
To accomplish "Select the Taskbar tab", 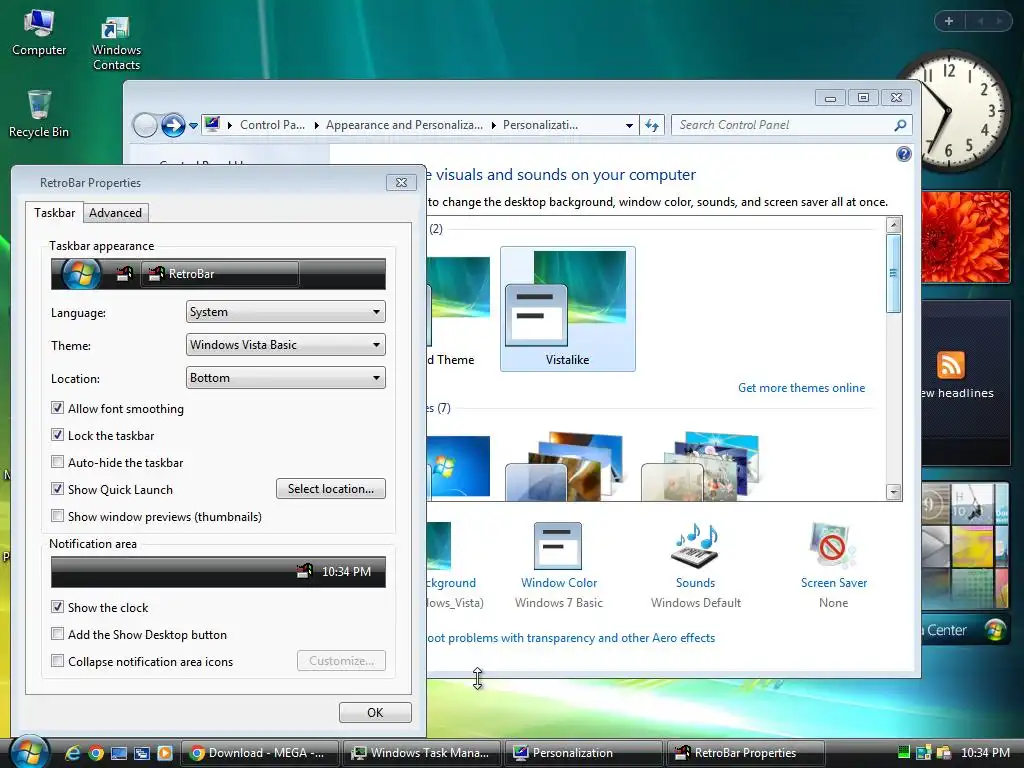I will coord(54,212).
